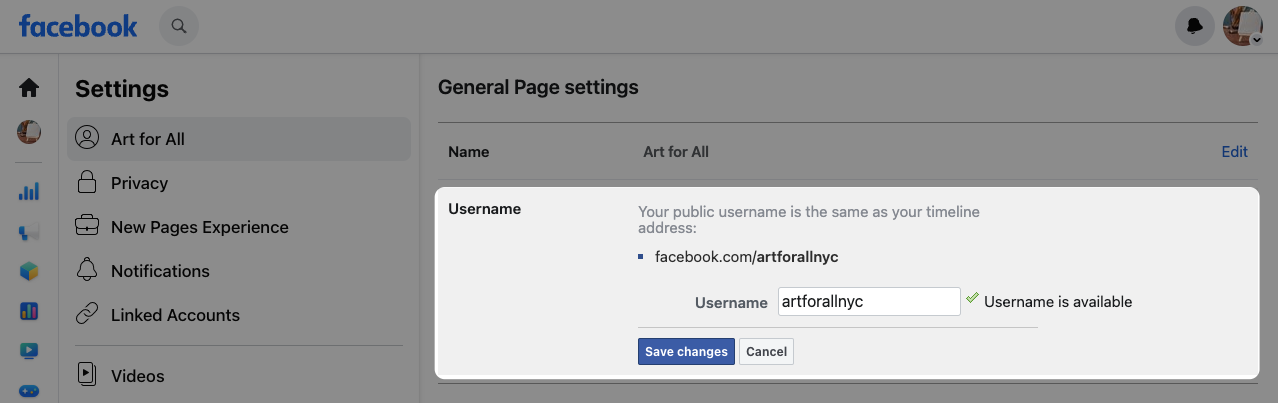Go to Home via house icon
This screenshot has width=1278, height=403.
click(29, 88)
